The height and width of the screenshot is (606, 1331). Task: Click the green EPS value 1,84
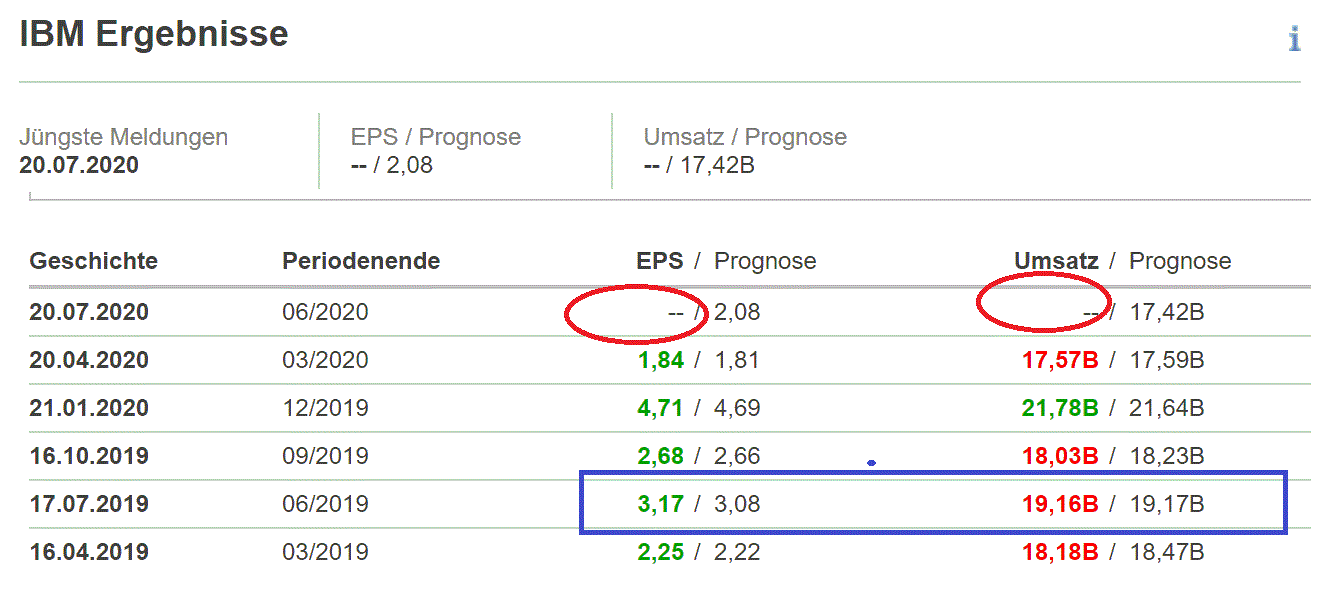660,360
